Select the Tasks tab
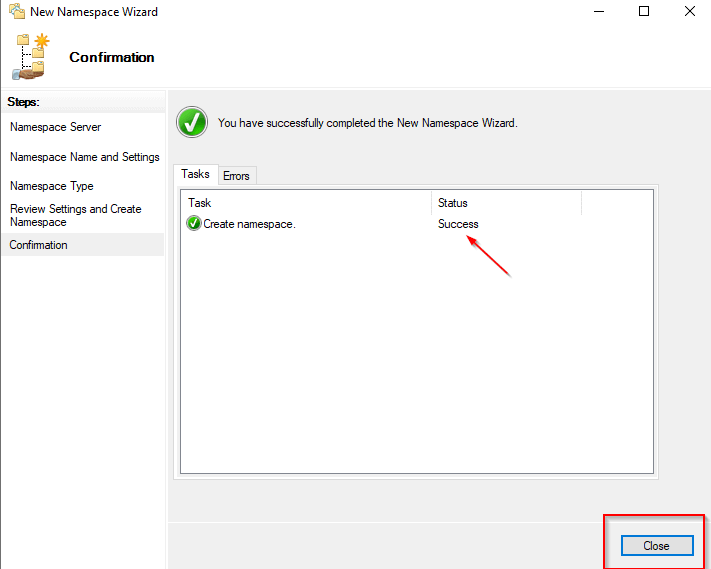This screenshot has height=569, width=711. 195,175
